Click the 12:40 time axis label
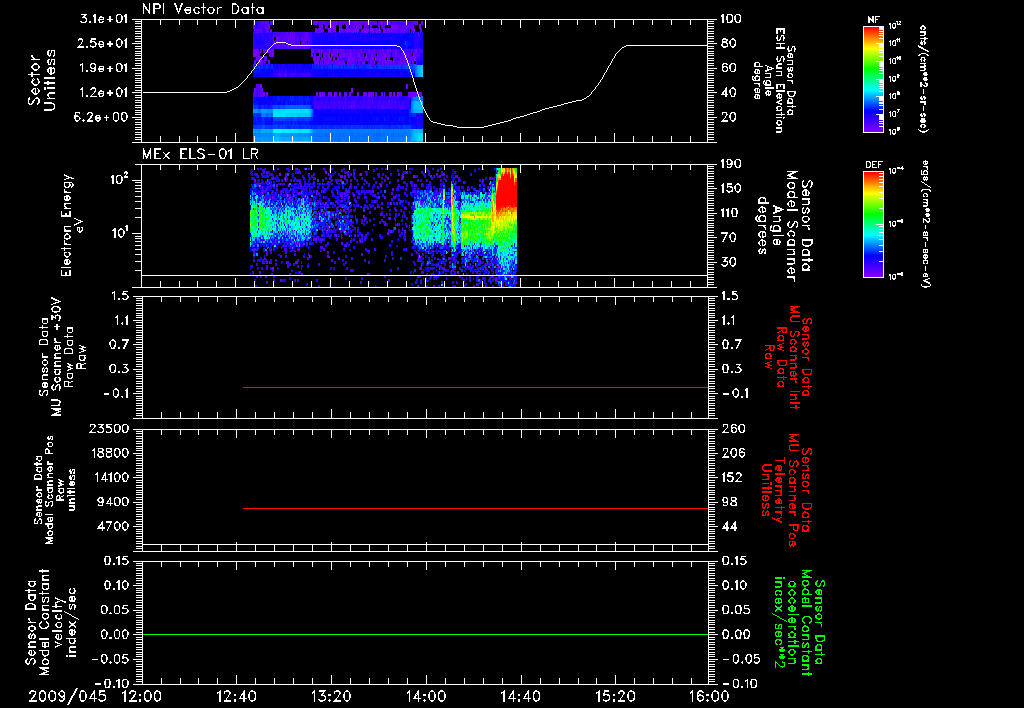The image size is (1024, 708). (236, 696)
